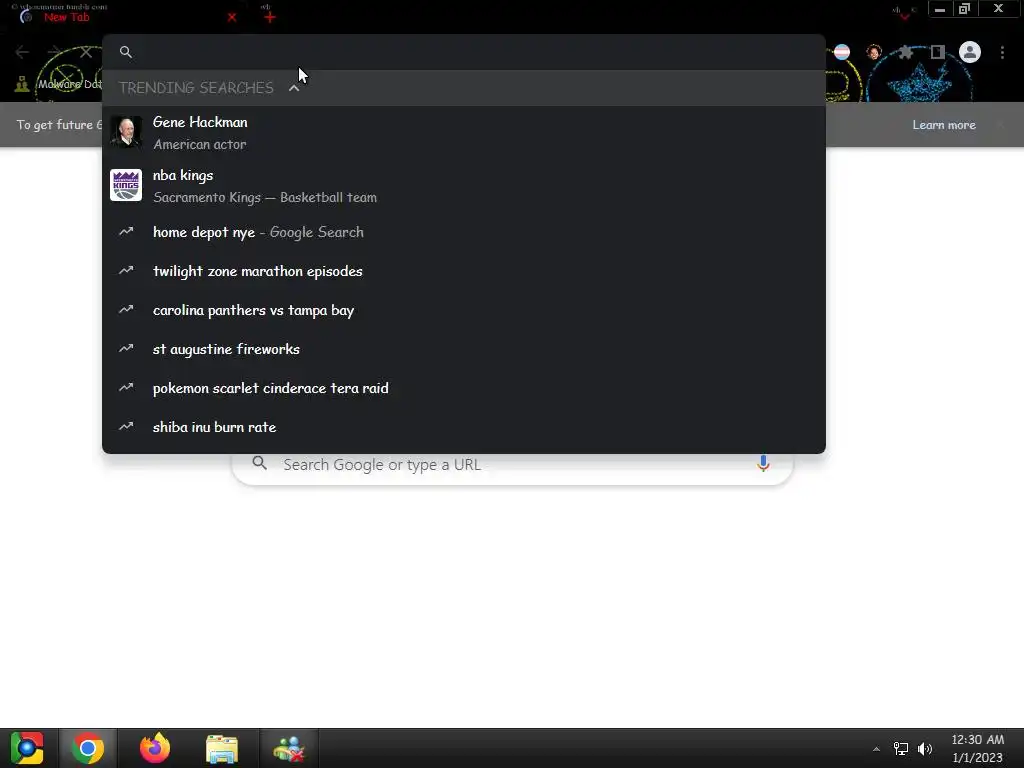1024x768 pixels.
Task: Click the Start button on taskbar
Action: [x=27, y=748]
